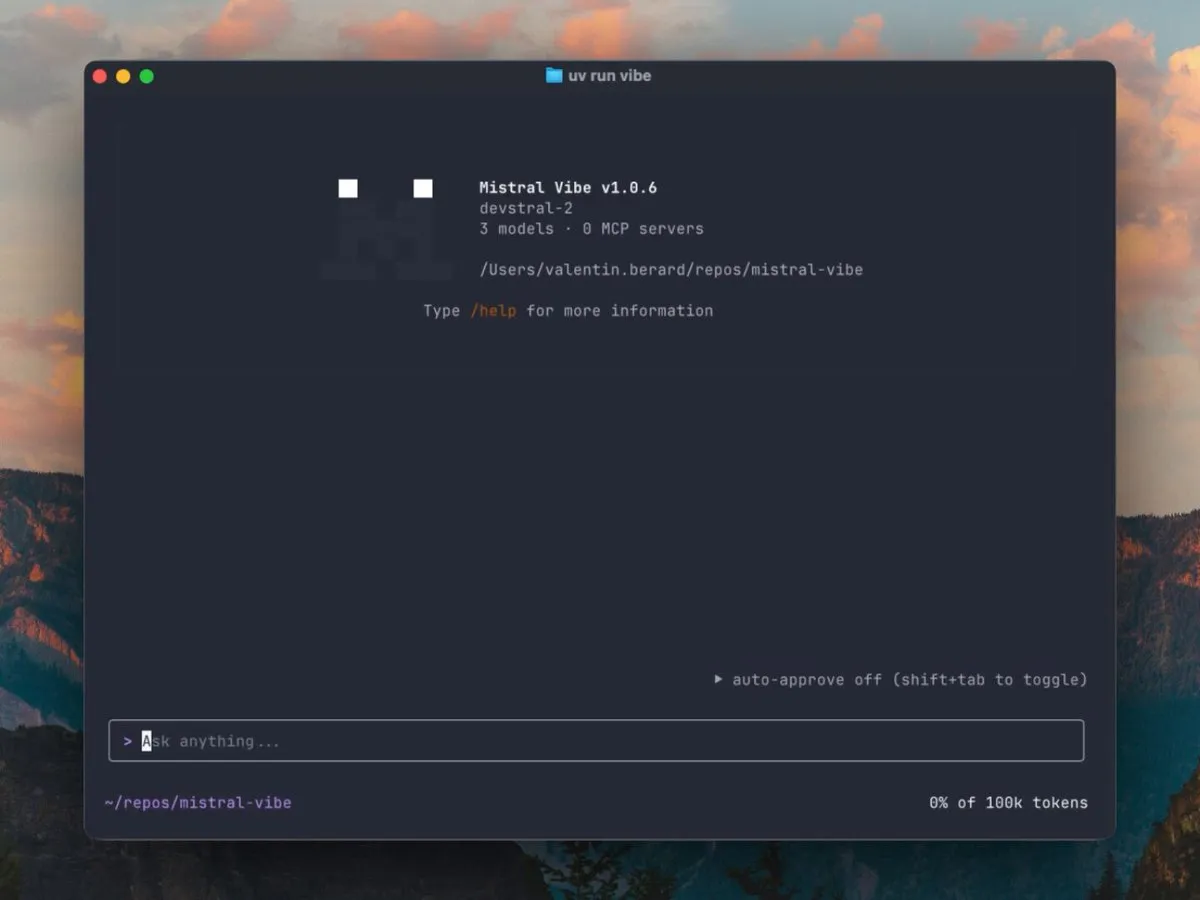Image resolution: width=1200 pixels, height=900 pixels.
Task: Click the > prompt symbol in input box
Action: coord(128,741)
